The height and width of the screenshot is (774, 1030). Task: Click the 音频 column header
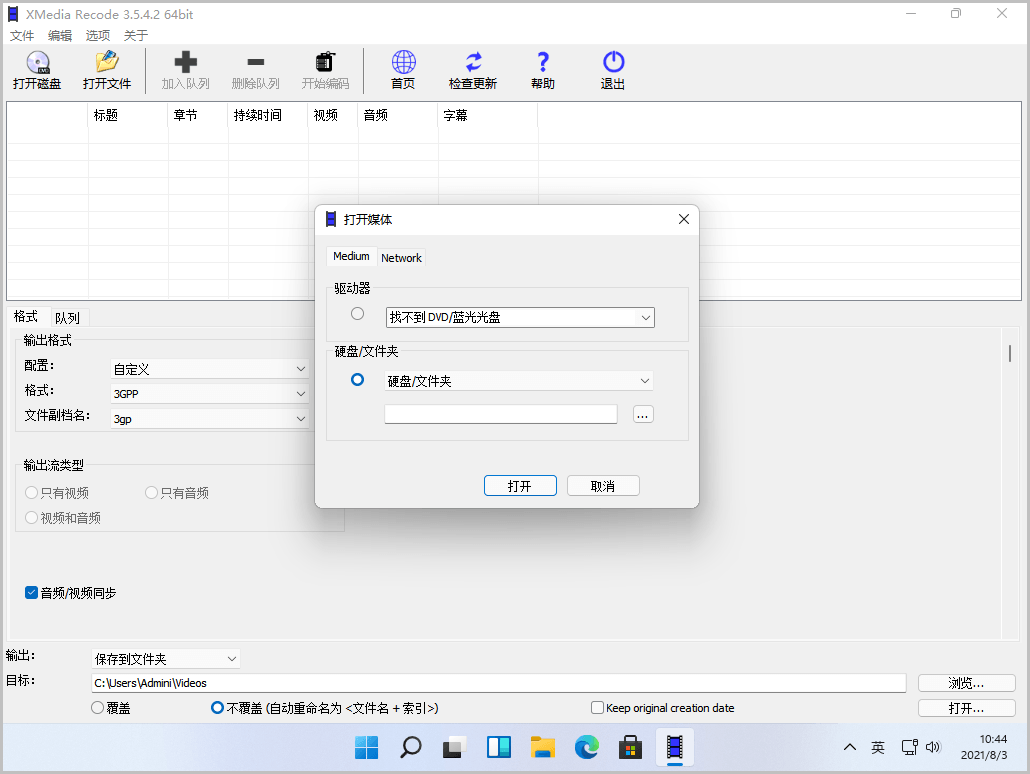pyautogui.click(x=398, y=116)
